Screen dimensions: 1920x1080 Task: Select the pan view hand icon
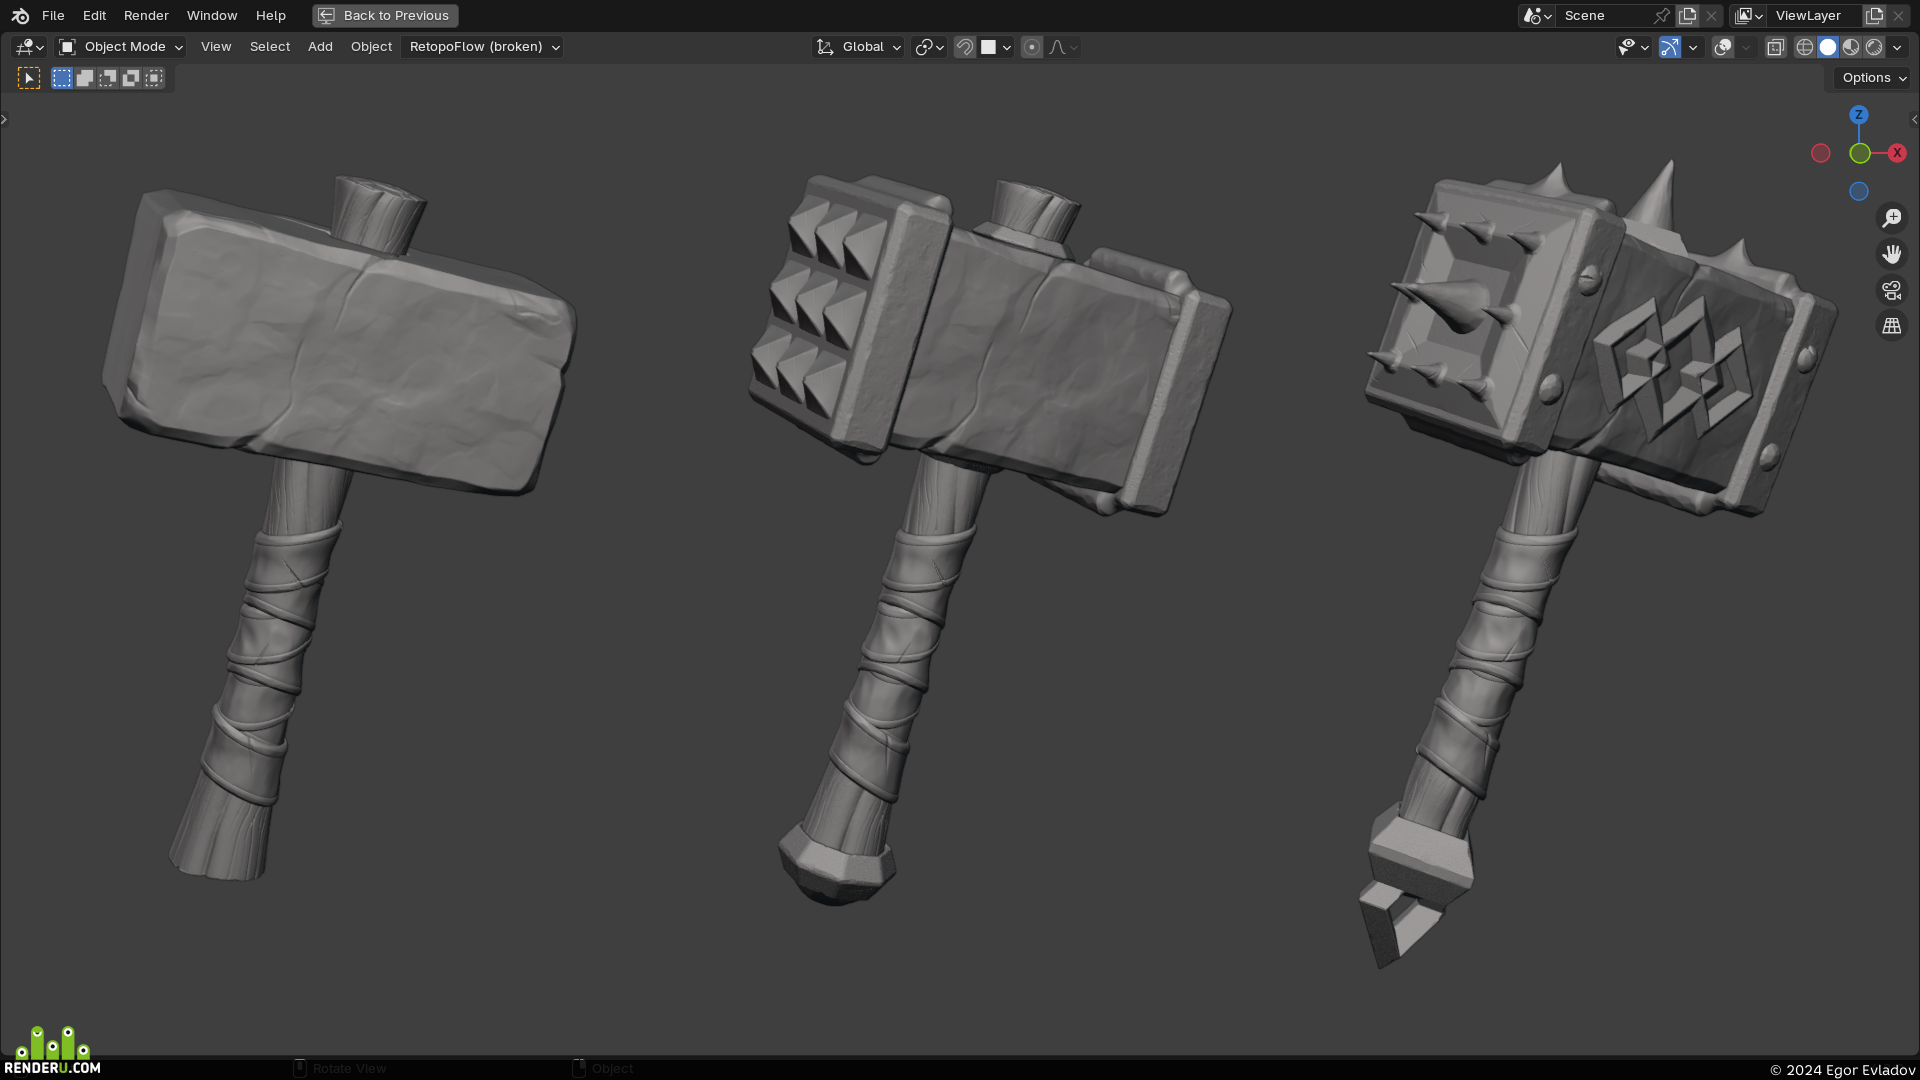pyautogui.click(x=1891, y=254)
